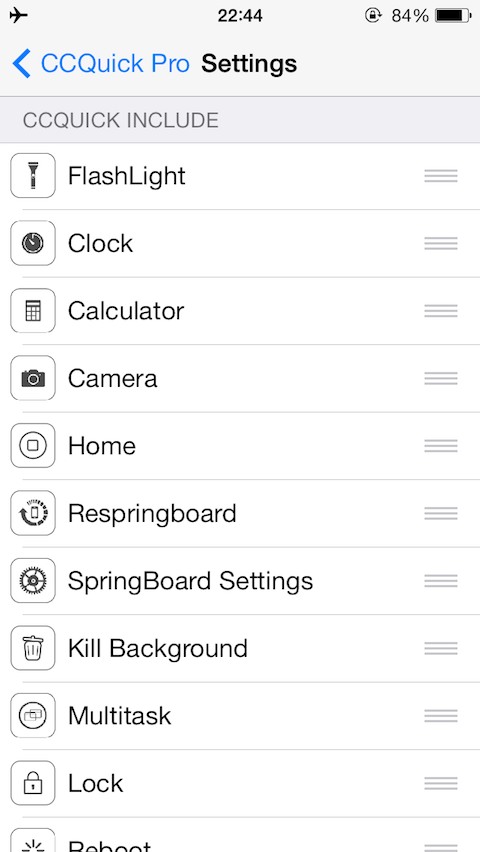Tap the CCQuick Pro back label
This screenshot has height=852, width=480.
115,64
